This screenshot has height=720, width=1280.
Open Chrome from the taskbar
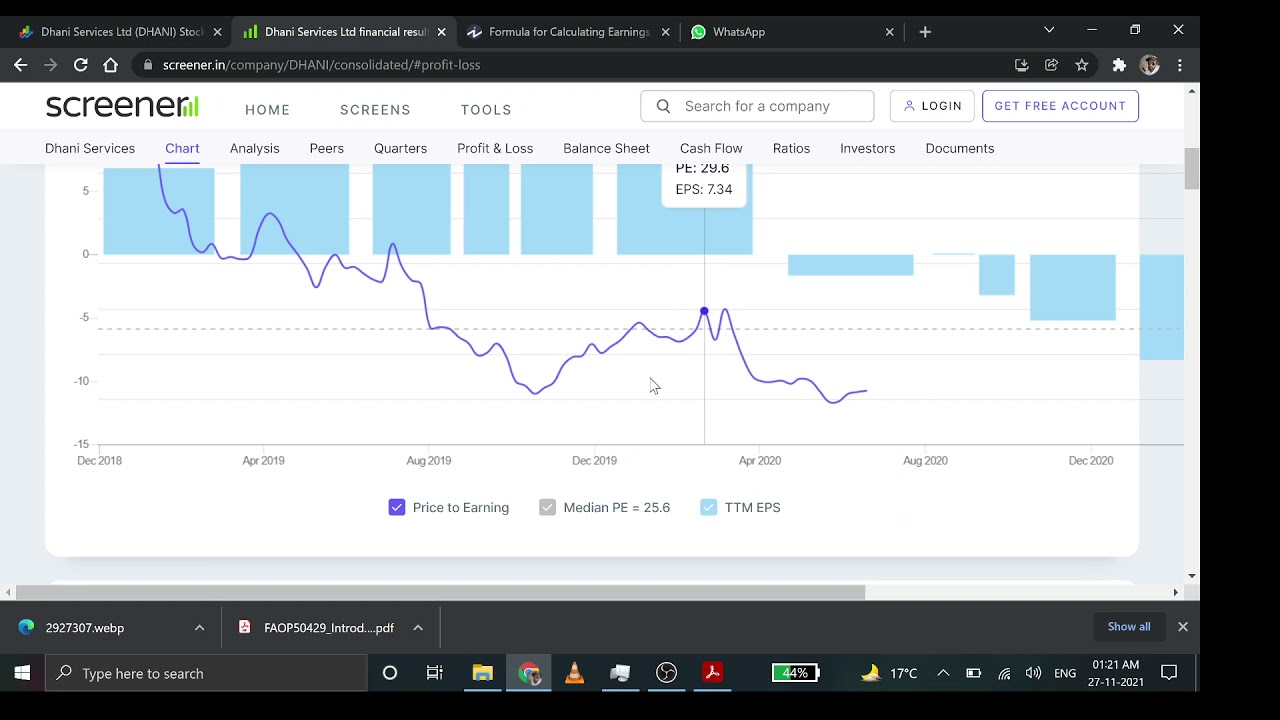529,673
